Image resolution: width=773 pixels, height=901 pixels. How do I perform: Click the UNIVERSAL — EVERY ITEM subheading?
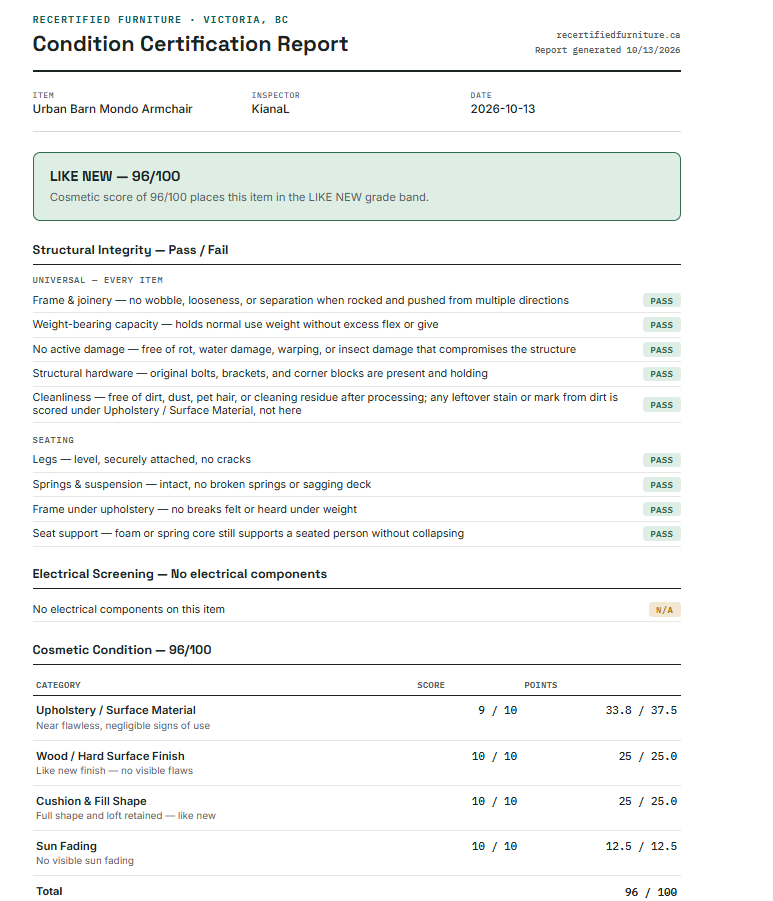click(x=98, y=280)
